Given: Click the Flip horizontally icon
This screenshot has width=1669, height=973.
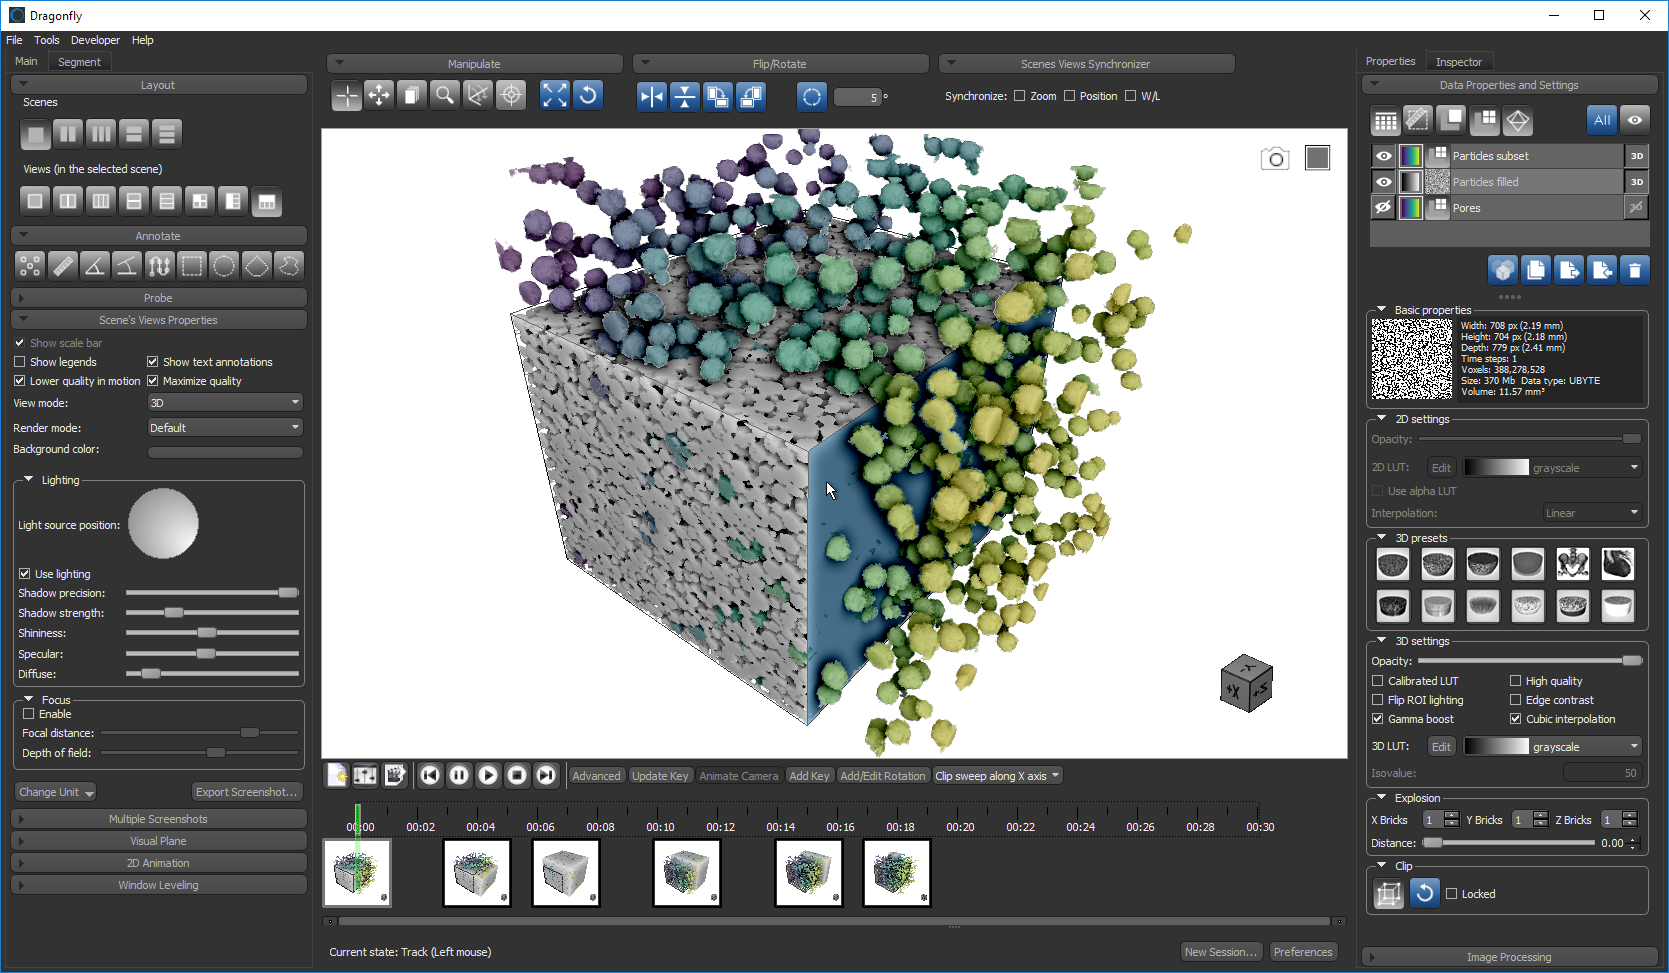Looking at the screenshot, I should coord(652,96).
